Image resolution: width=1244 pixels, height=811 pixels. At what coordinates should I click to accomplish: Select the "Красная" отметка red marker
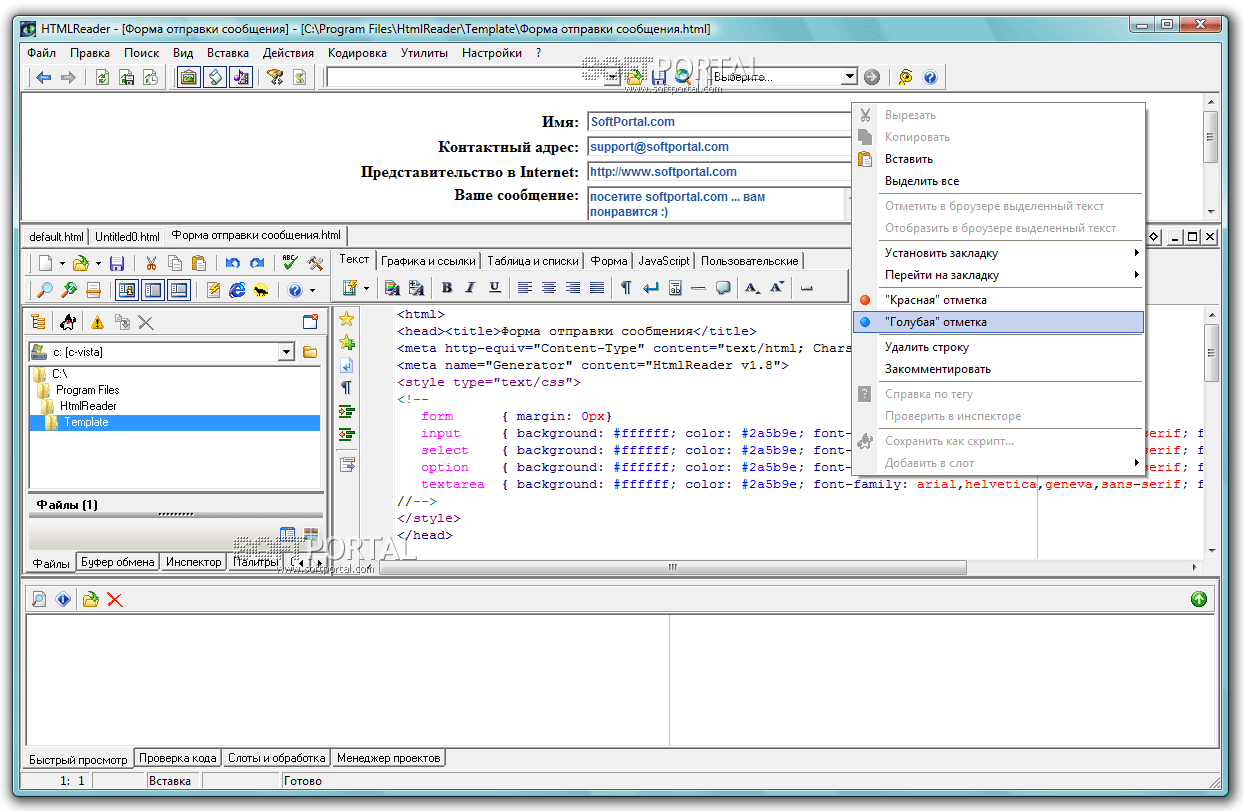pos(935,300)
